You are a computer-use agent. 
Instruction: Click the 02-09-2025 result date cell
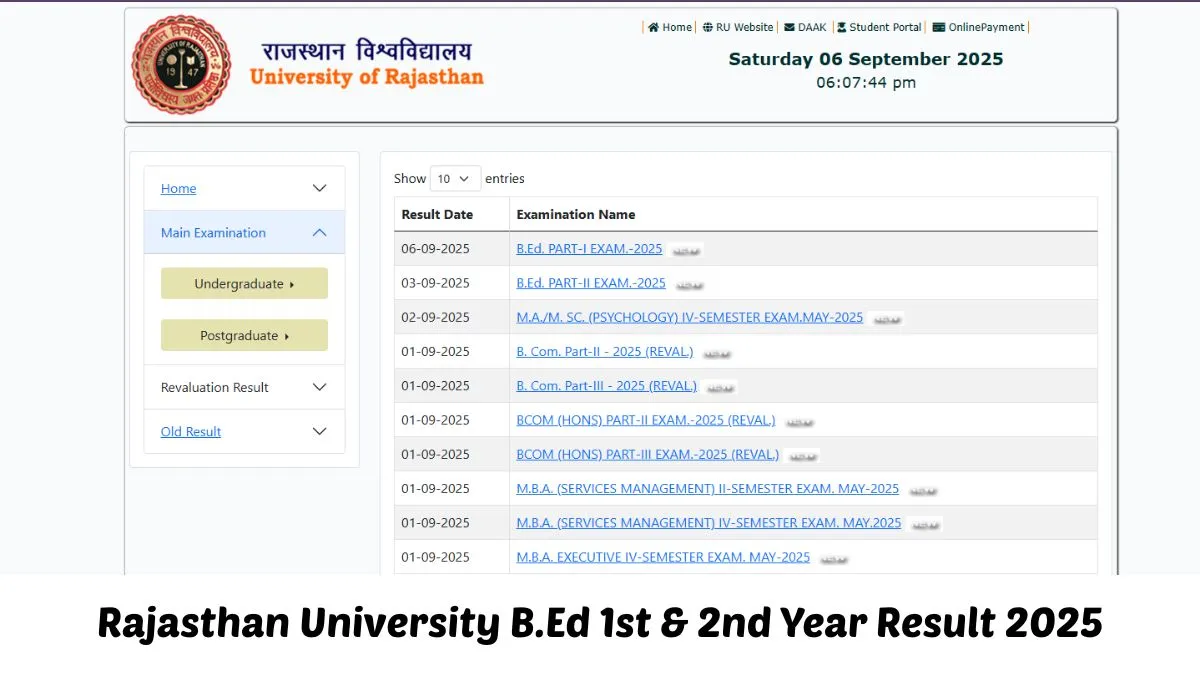tap(452, 317)
